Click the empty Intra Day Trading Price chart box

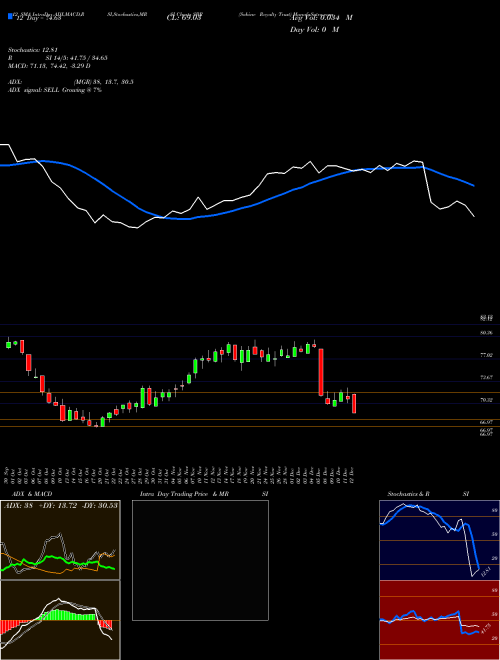tap(200, 560)
